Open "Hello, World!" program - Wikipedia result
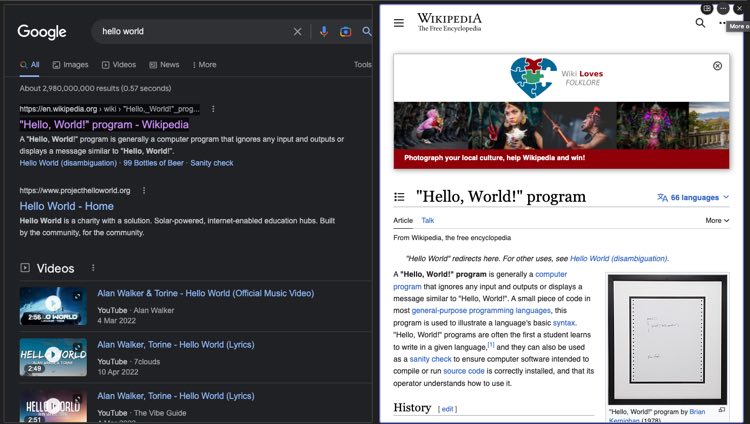Image resolution: width=750 pixels, height=424 pixels. point(104,125)
